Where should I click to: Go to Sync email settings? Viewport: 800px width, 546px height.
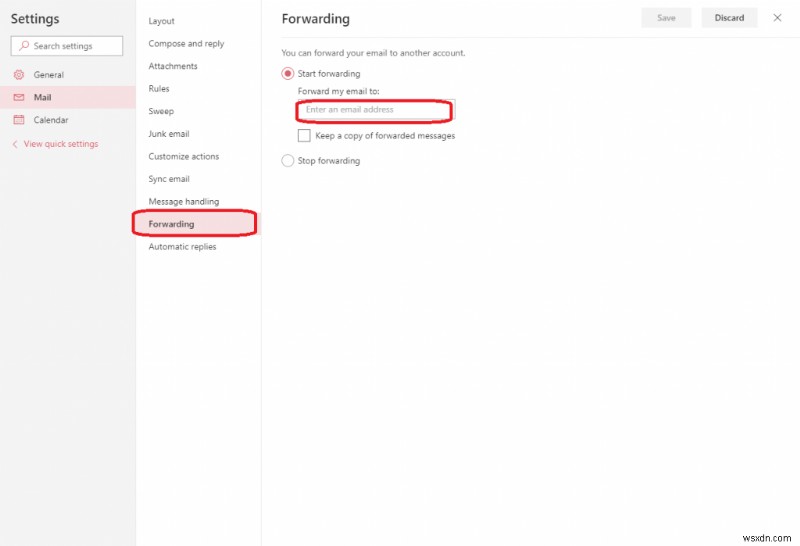tap(169, 179)
